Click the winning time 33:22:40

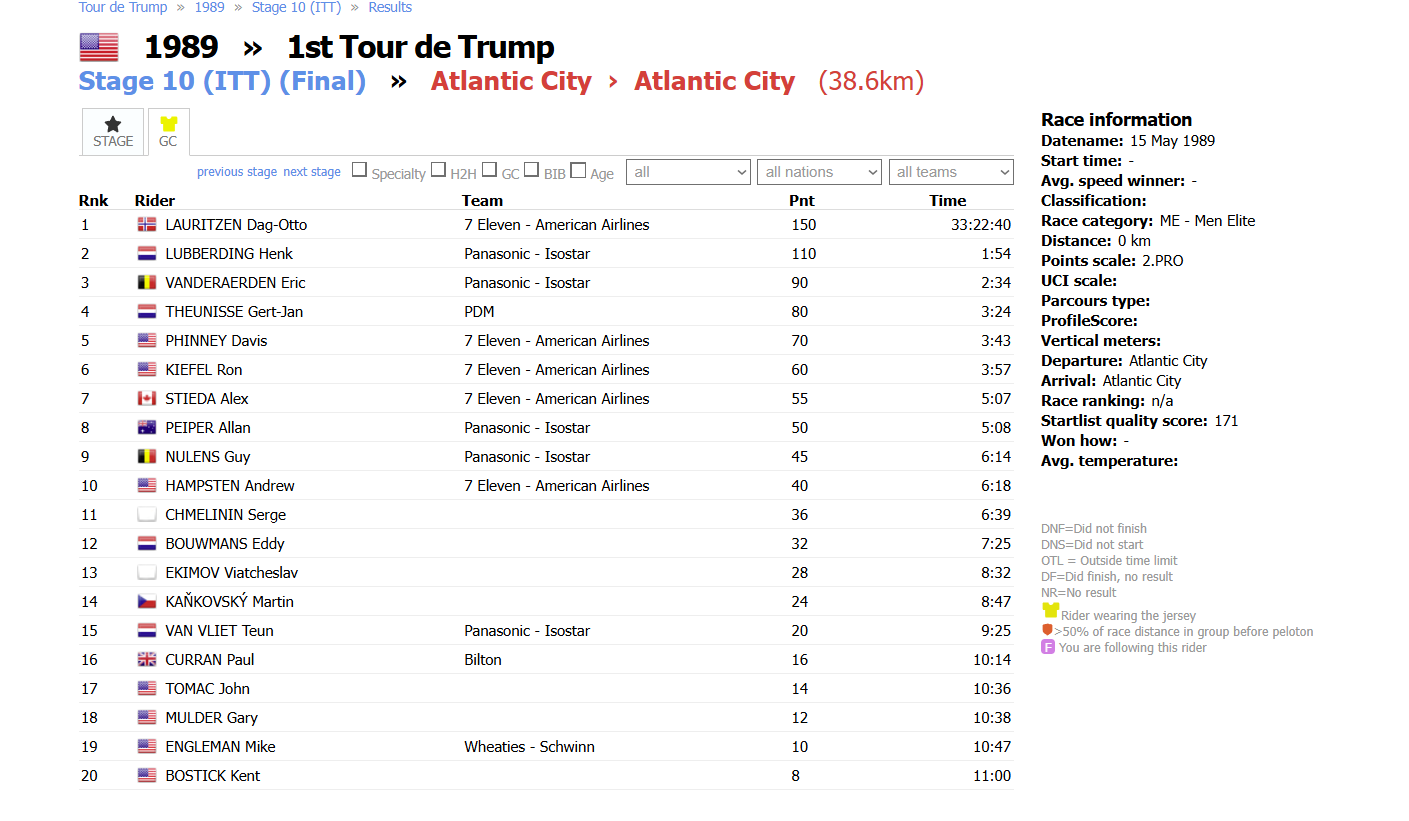[x=981, y=225]
